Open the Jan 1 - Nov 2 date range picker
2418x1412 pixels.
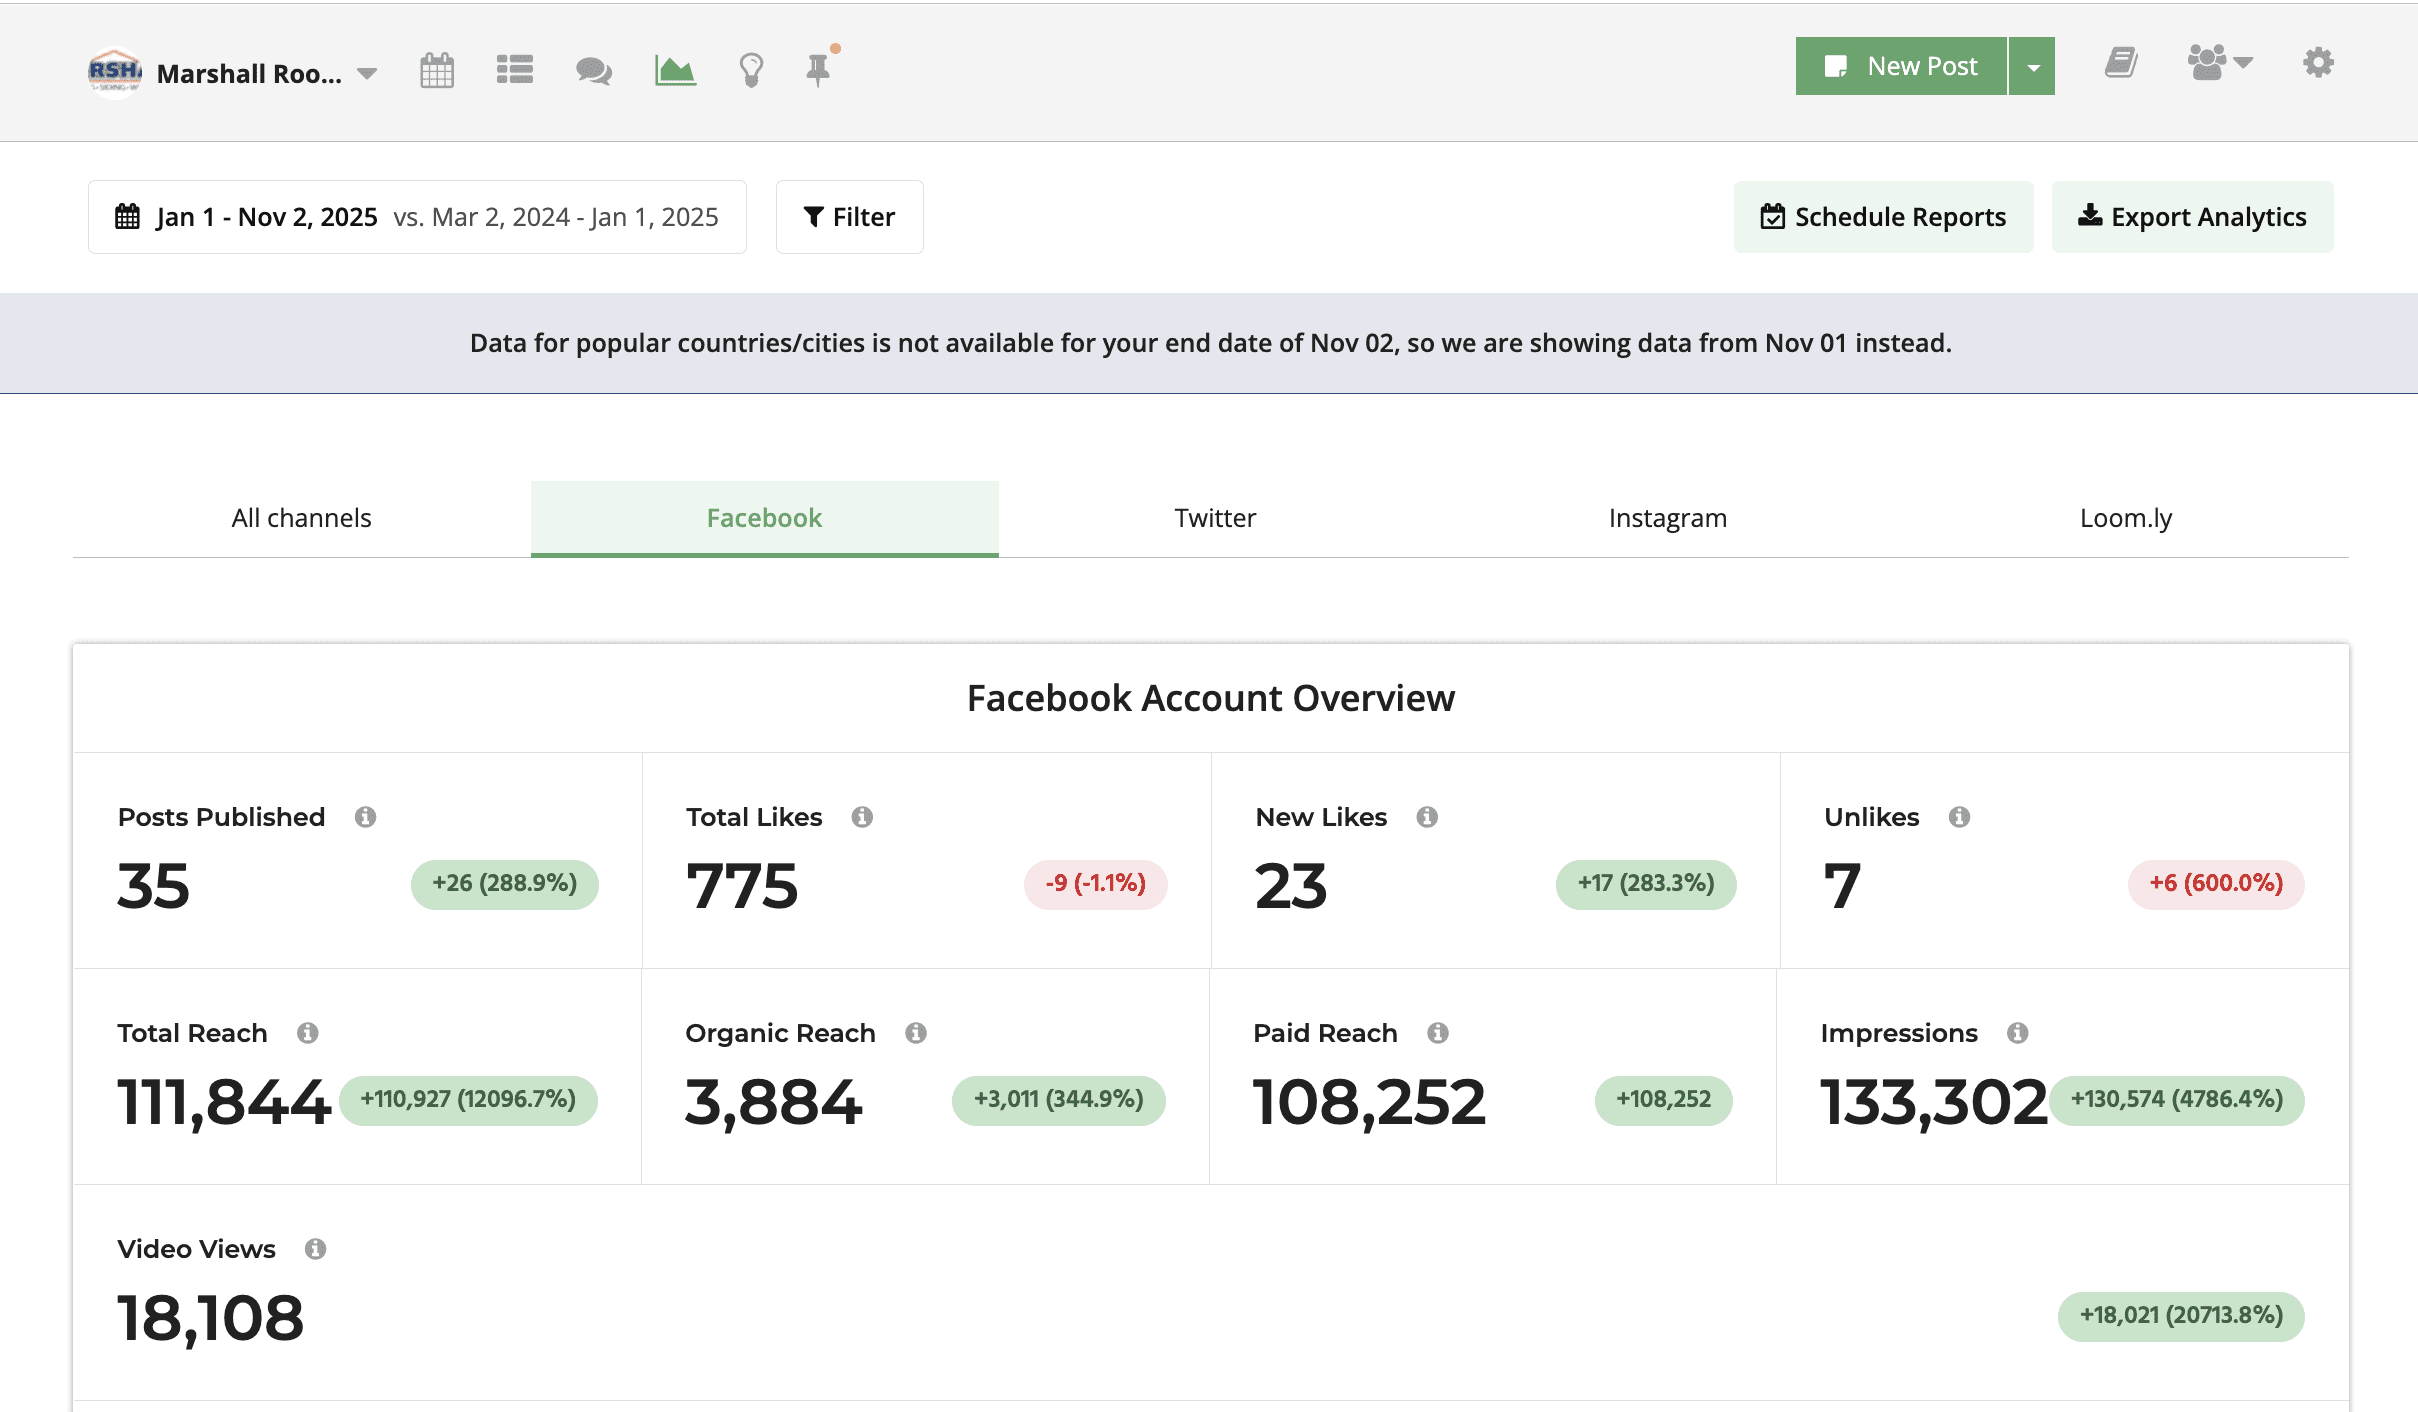[x=417, y=217]
